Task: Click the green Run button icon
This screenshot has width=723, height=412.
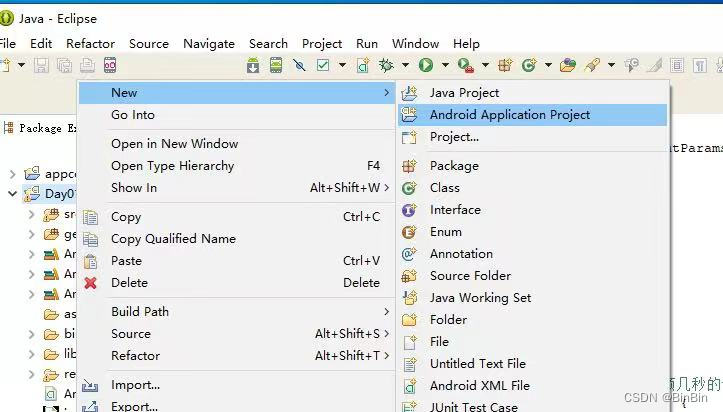Action: 426,65
